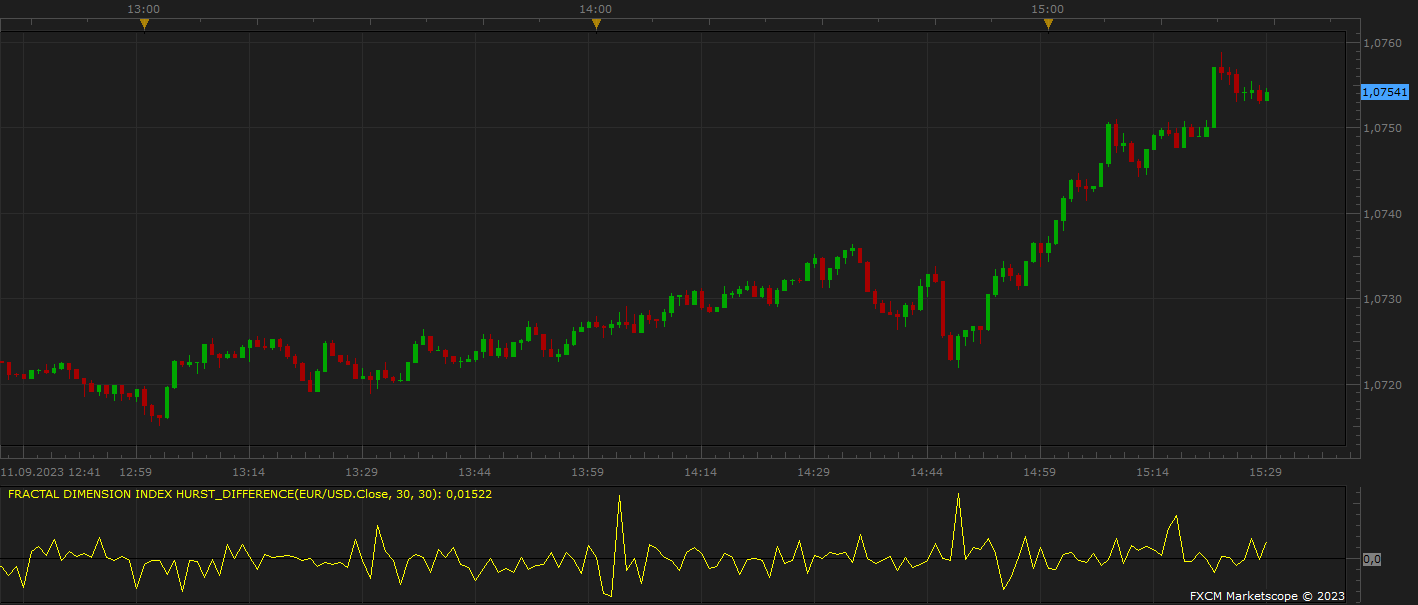Viewport: 1418px width, 605px height.
Task: Click the 15:29 time axis label
Action: click(x=1266, y=472)
